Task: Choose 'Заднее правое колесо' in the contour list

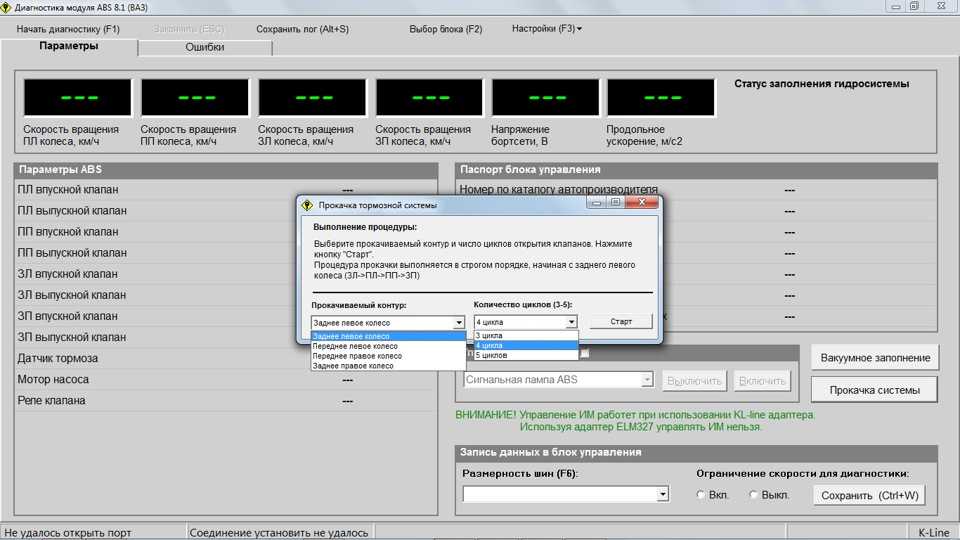Action: 353,366
